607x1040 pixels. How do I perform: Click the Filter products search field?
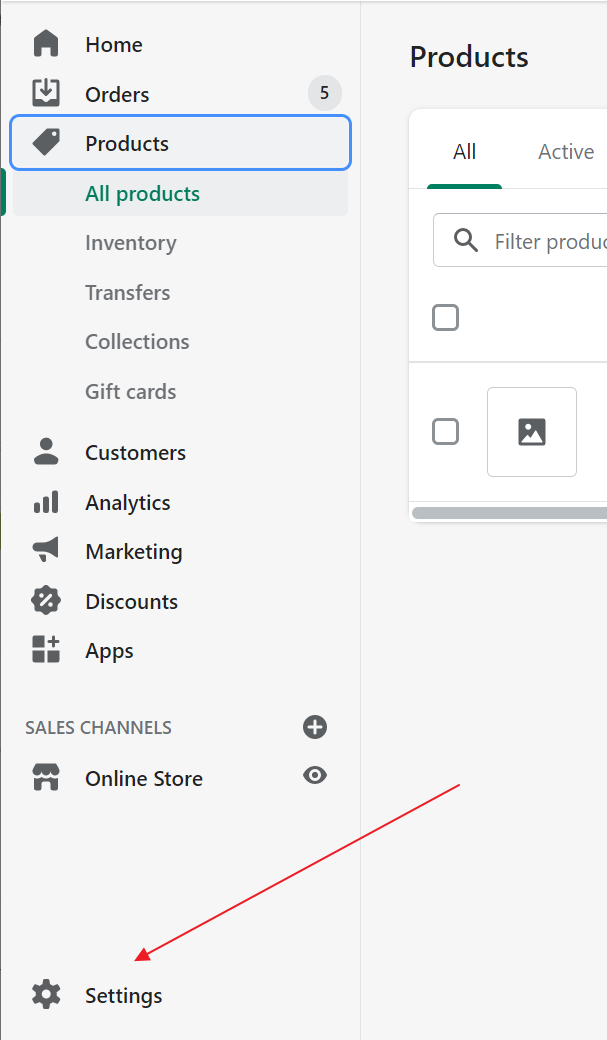(x=520, y=240)
